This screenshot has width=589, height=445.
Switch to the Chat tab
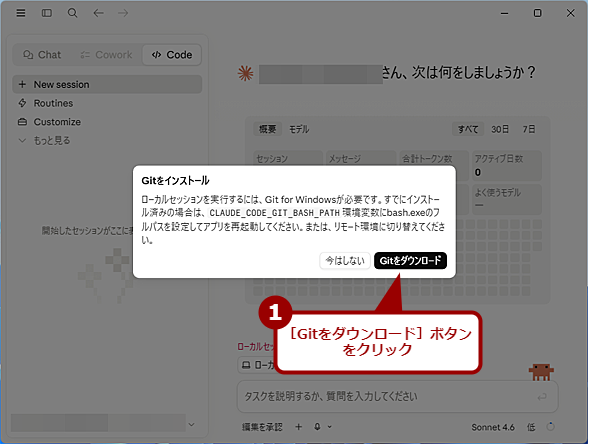[x=42, y=55]
